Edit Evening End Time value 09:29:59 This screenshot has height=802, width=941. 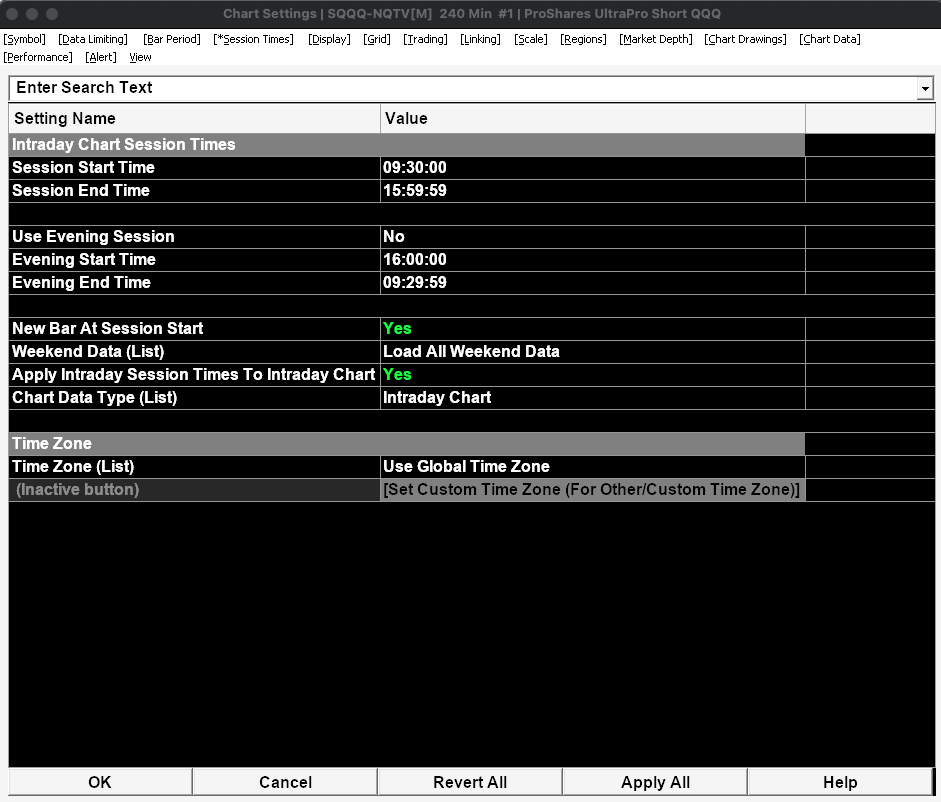coord(592,282)
